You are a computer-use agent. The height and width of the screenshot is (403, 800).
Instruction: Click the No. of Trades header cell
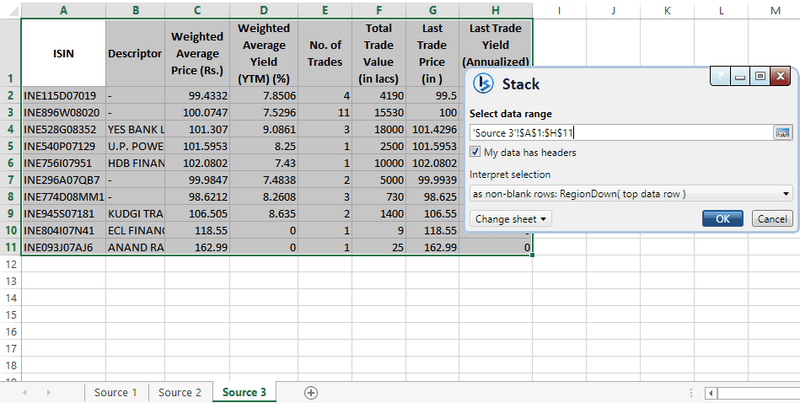(325, 53)
